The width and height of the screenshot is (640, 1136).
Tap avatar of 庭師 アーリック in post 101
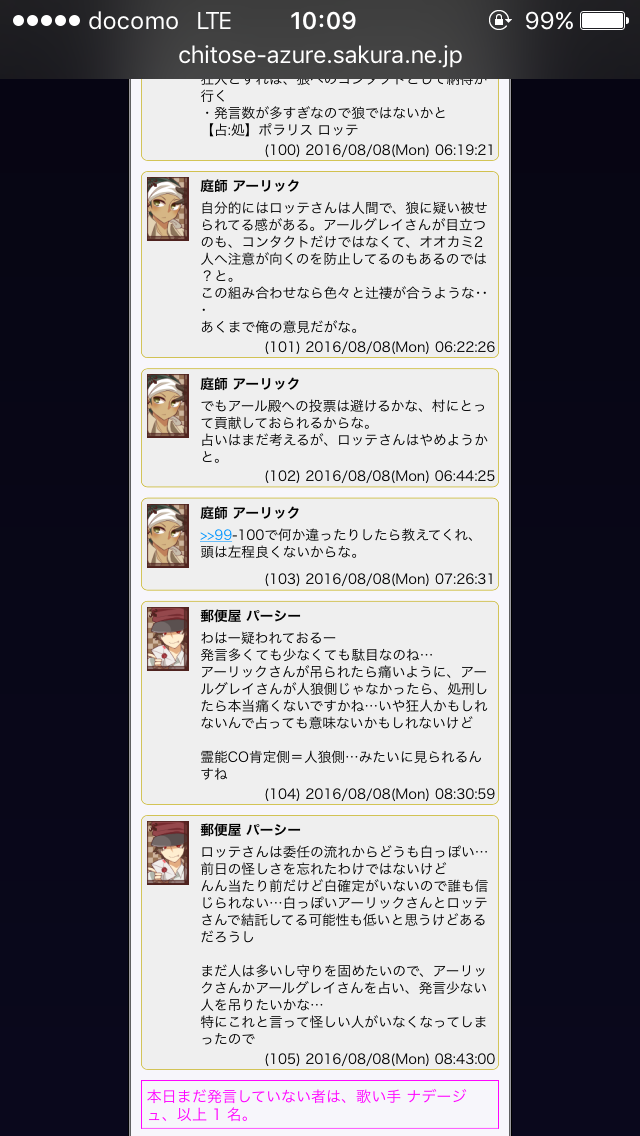tap(168, 209)
